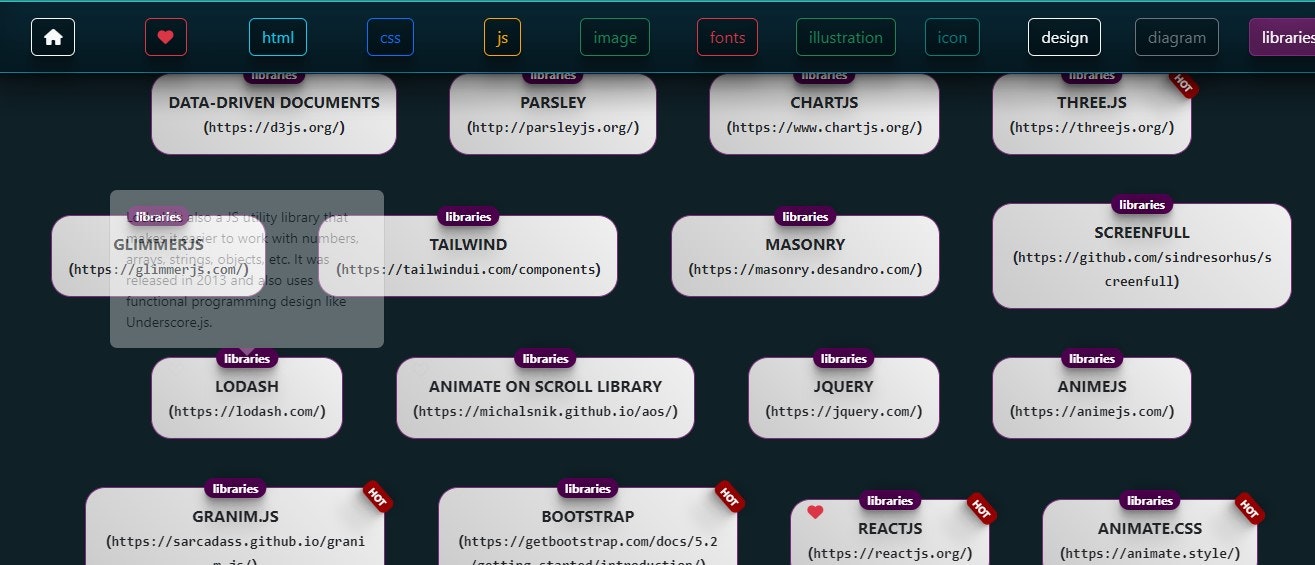
Task: Select the html category tab
Action: 278,37
